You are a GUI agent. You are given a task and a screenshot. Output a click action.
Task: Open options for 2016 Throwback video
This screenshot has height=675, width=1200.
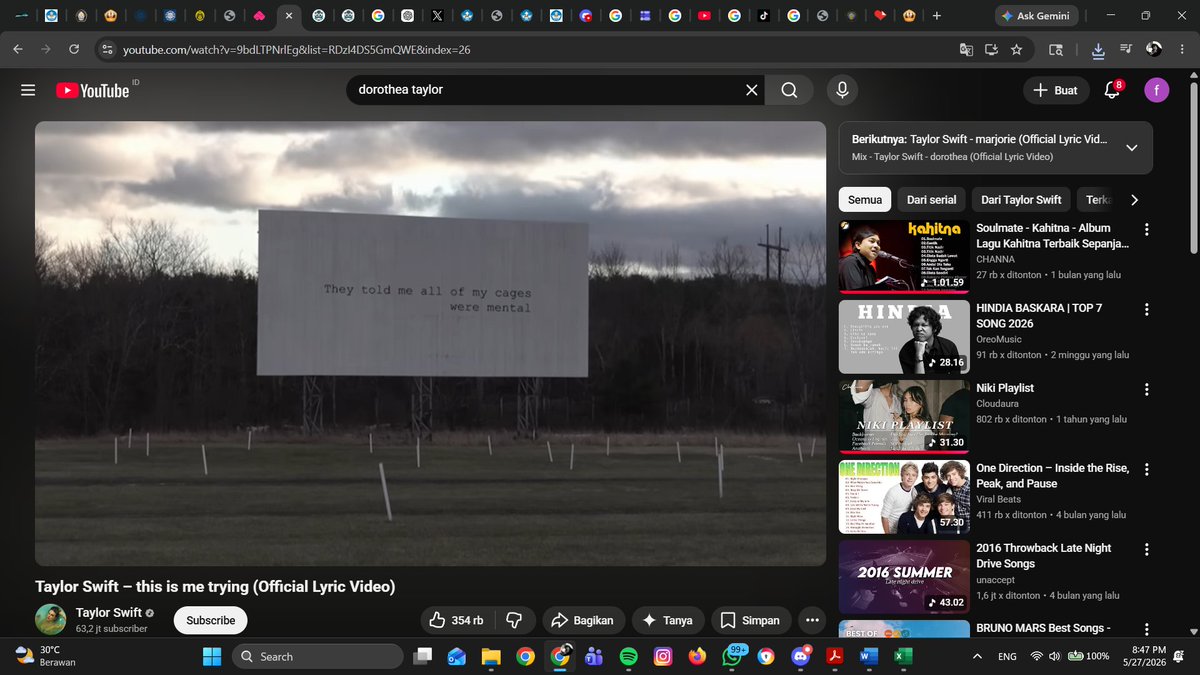pos(1147,549)
